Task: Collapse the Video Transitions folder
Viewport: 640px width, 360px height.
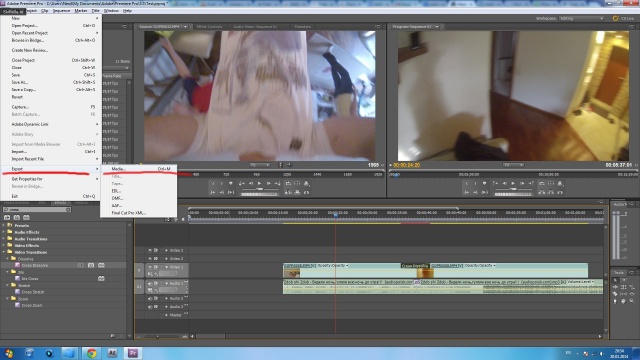Action: point(4,252)
